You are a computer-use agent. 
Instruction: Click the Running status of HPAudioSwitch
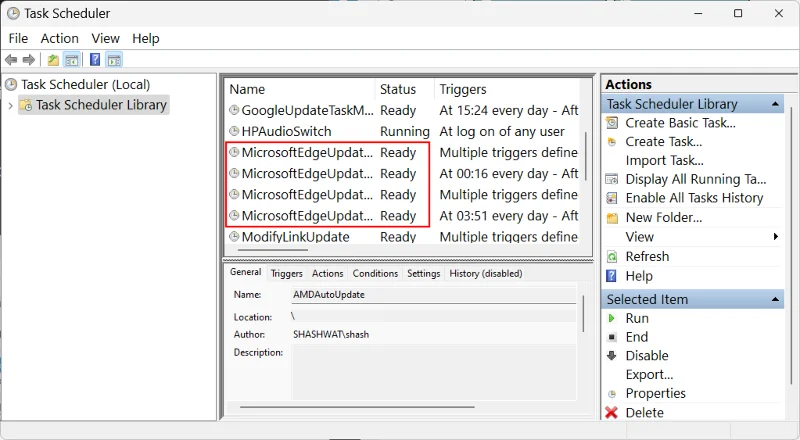point(405,132)
